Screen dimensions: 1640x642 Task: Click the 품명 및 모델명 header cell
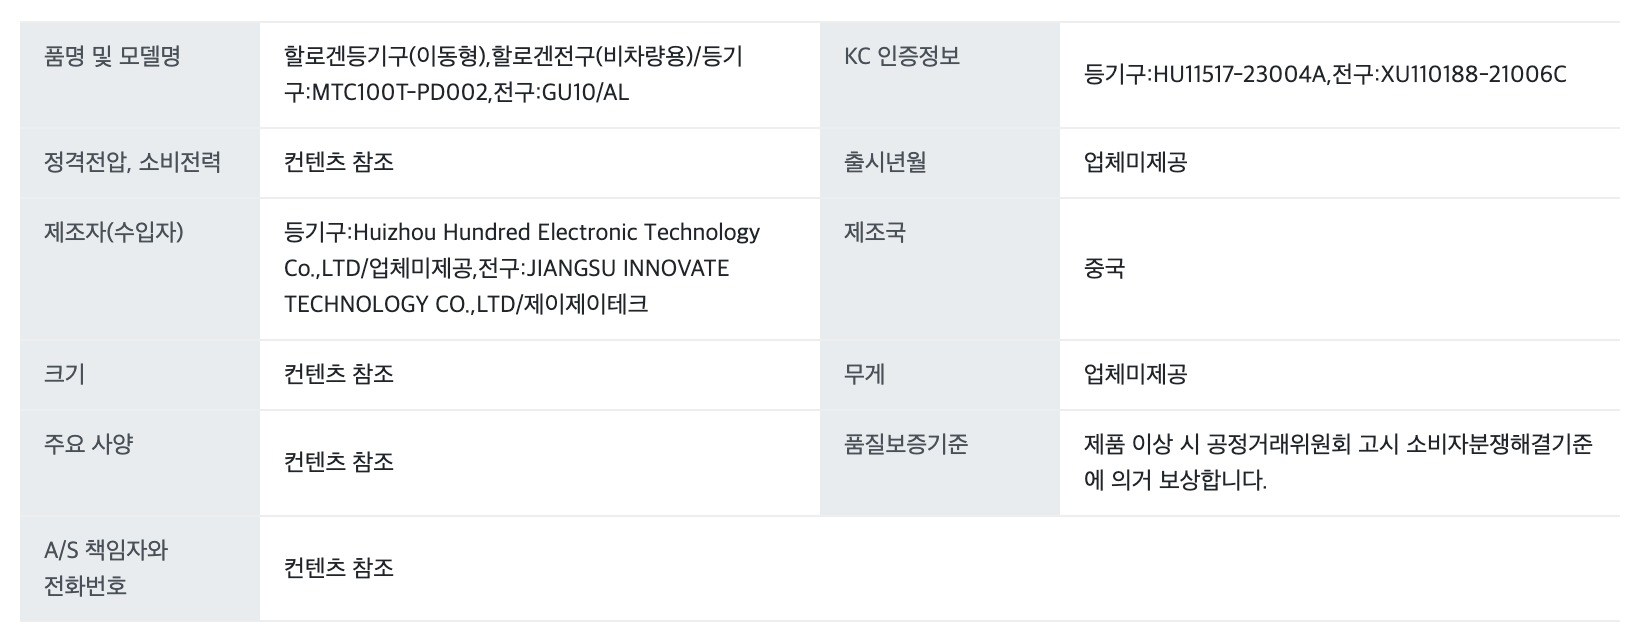point(112,56)
